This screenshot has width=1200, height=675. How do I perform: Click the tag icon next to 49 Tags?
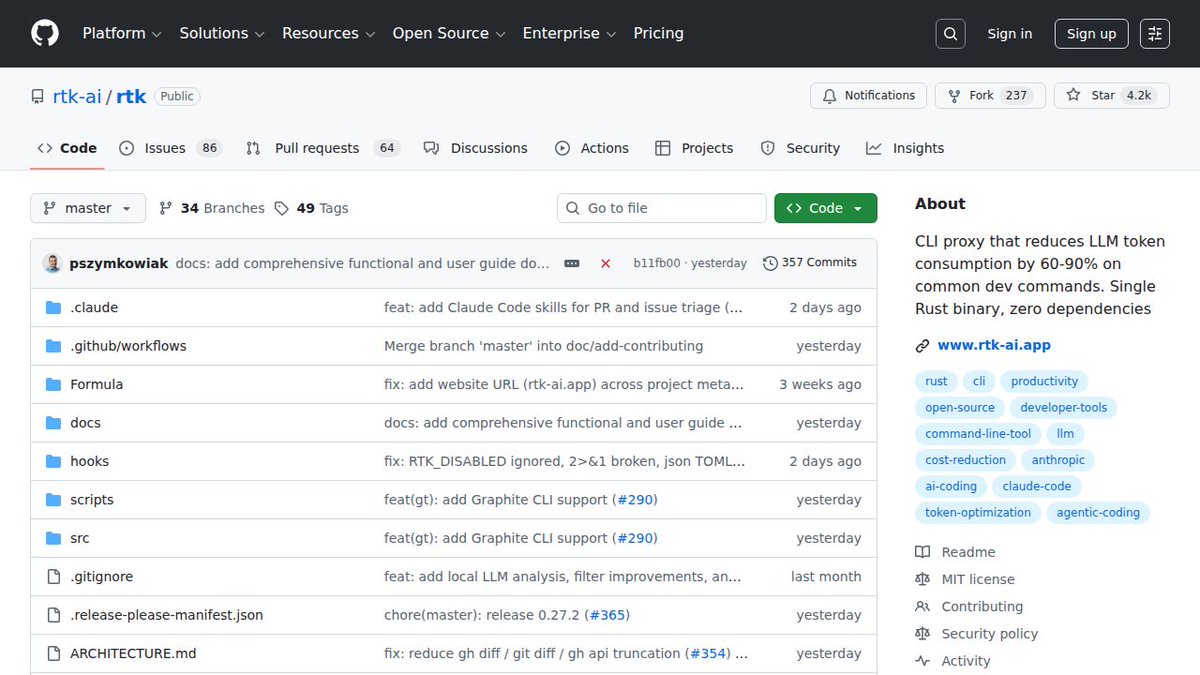pyautogui.click(x=282, y=208)
